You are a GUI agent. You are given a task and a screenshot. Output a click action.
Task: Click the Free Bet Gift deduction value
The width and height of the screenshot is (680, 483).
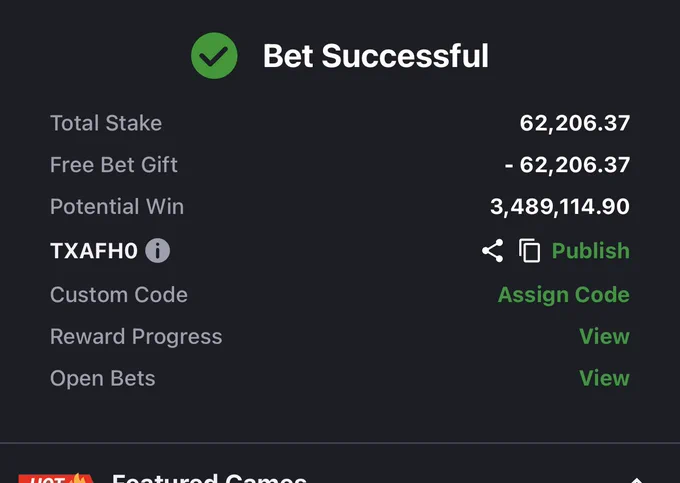point(567,165)
